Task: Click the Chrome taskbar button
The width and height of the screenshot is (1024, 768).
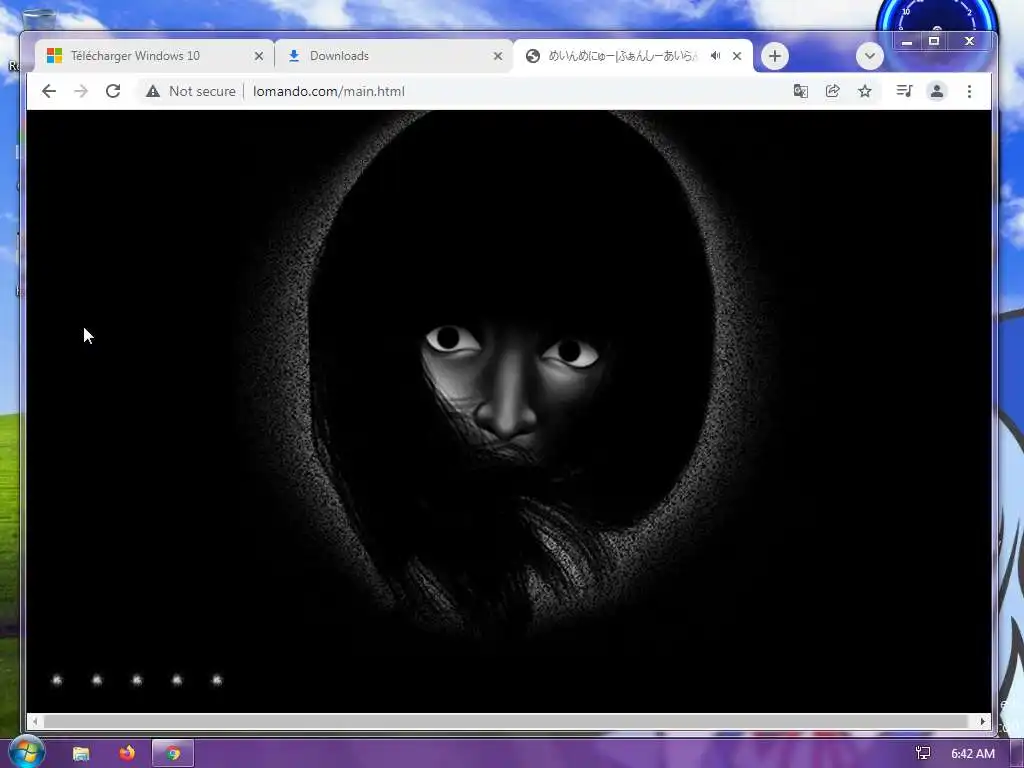Action: coord(173,754)
